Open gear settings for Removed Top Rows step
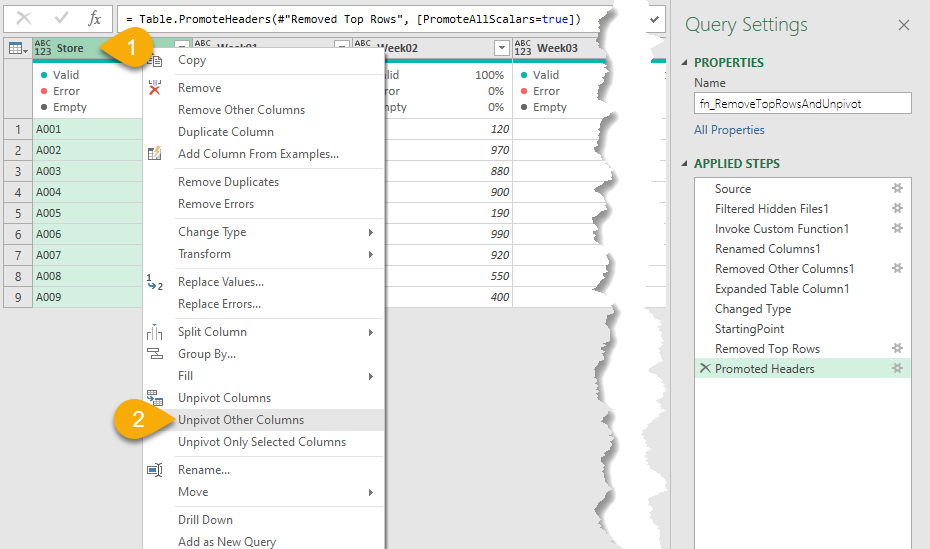Viewport: 930px width, 549px height. pos(897,348)
